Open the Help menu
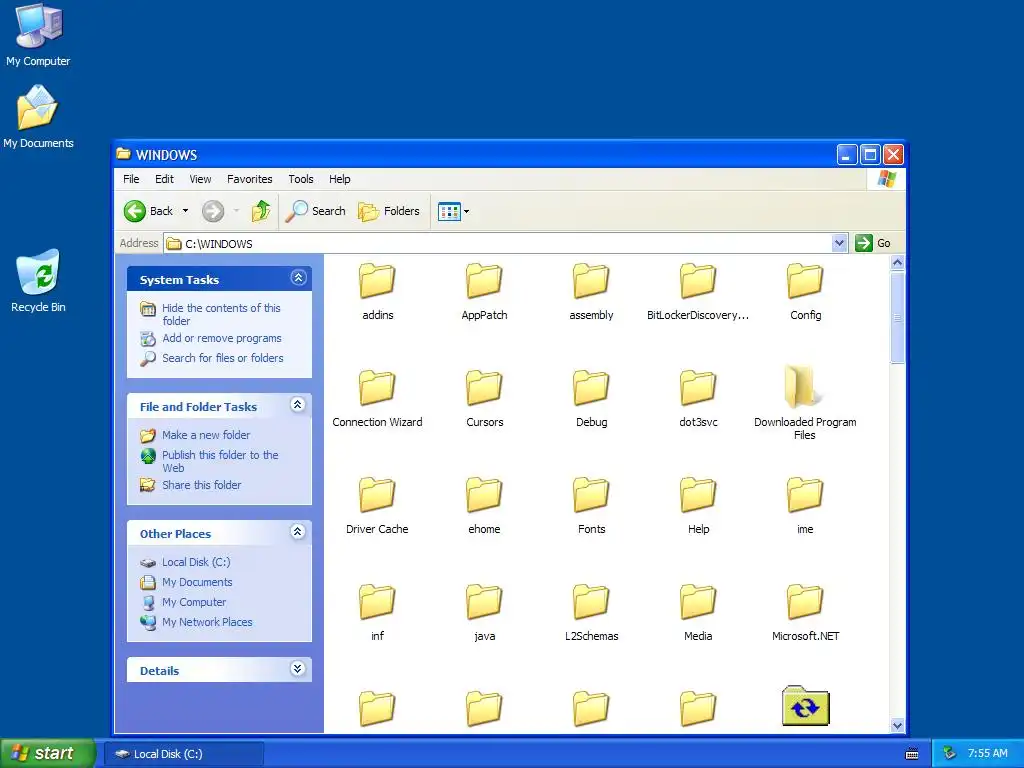The width and height of the screenshot is (1024, 768). coord(339,179)
